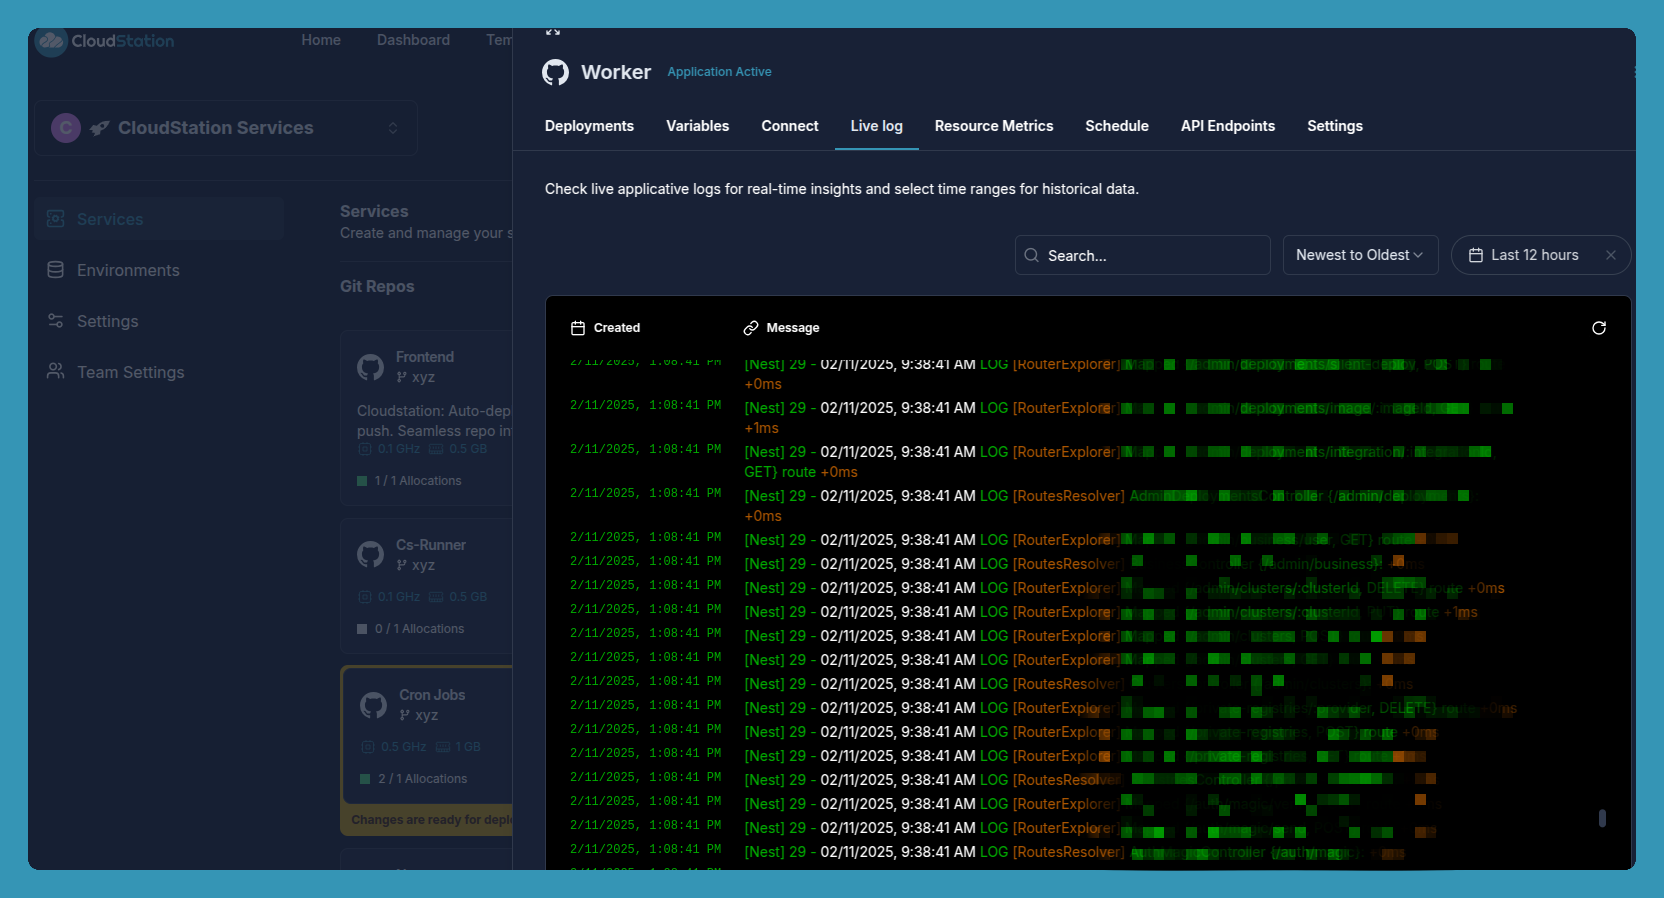Screen dimensions: 1664x898
Task: Click the Services sidebar icon
Action: click(x=56, y=219)
